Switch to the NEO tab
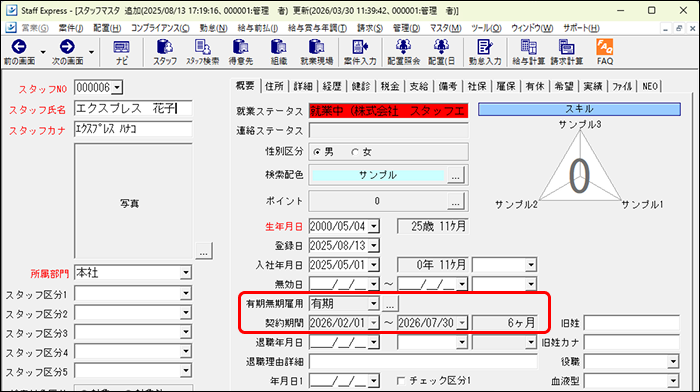This screenshot has height=392, width=700. click(650, 86)
